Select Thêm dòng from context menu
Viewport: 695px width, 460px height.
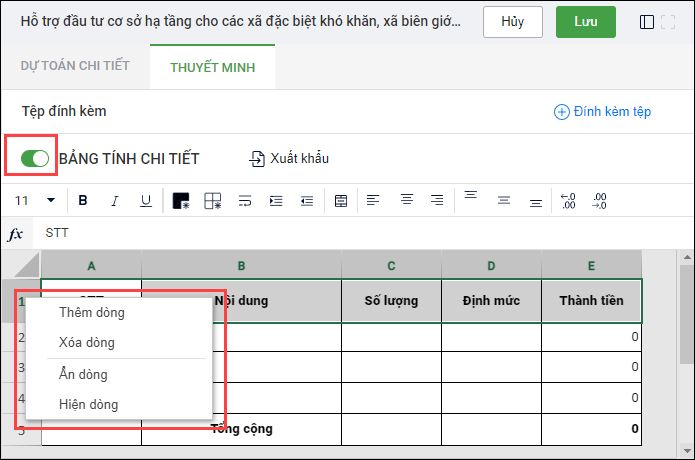[92, 312]
